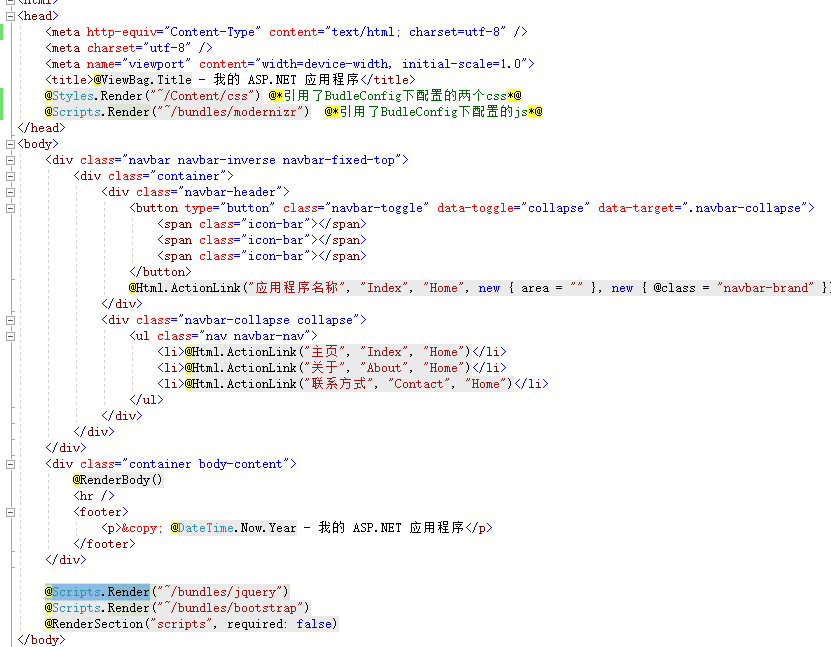Collapse the ul nav navbar-nav block

pyautogui.click(x=10, y=336)
